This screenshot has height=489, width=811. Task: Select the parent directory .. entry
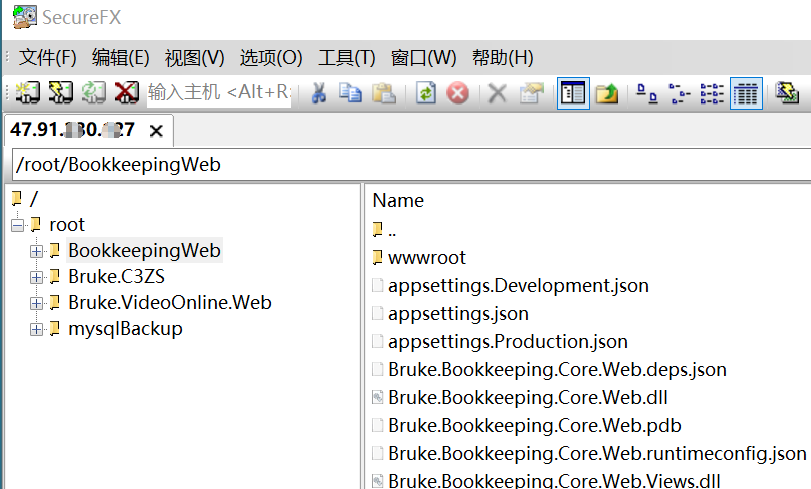coord(392,229)
